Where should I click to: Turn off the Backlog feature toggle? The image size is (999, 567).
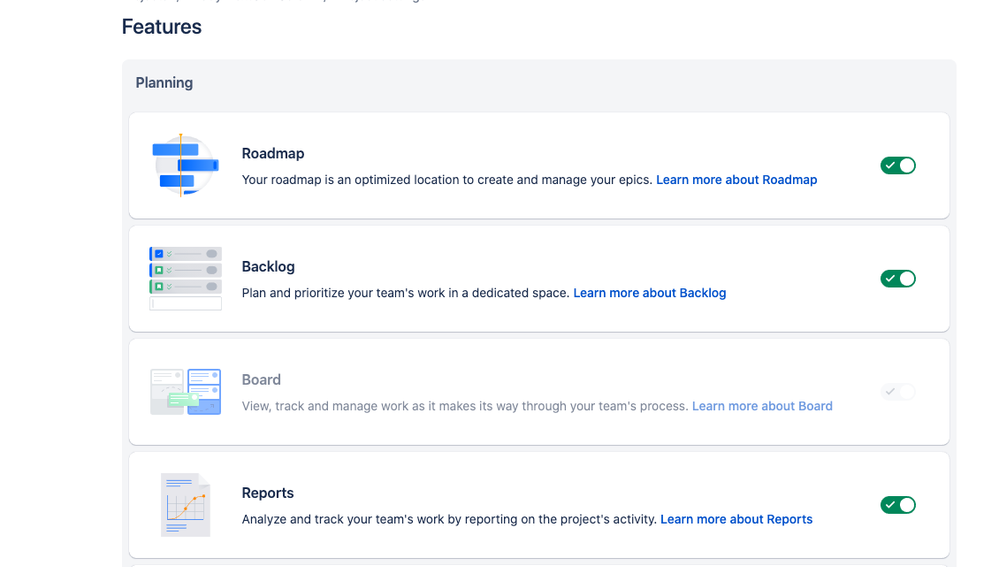pos(898,279)
